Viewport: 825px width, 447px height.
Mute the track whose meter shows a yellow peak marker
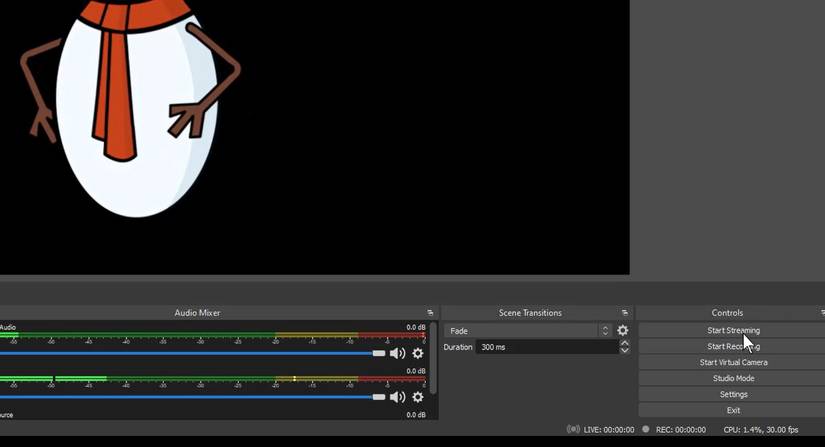pyautogui.click(x=397, y=397)
